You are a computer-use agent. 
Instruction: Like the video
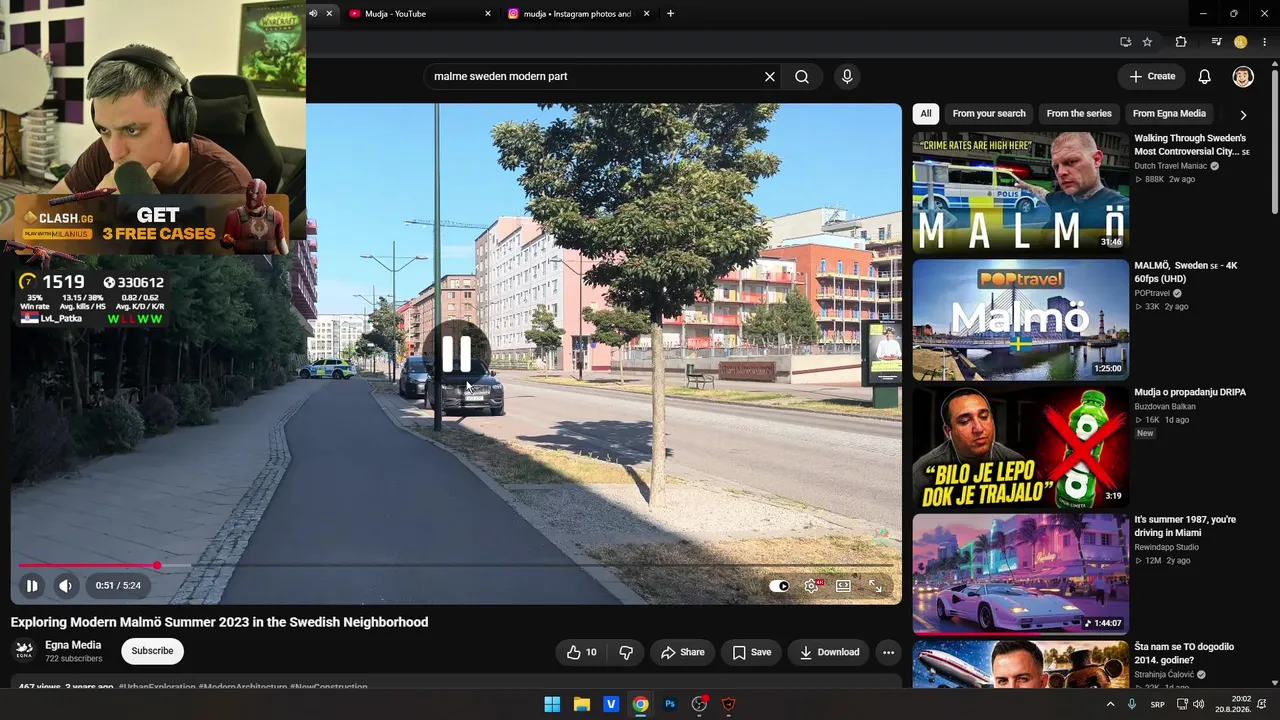582,653
